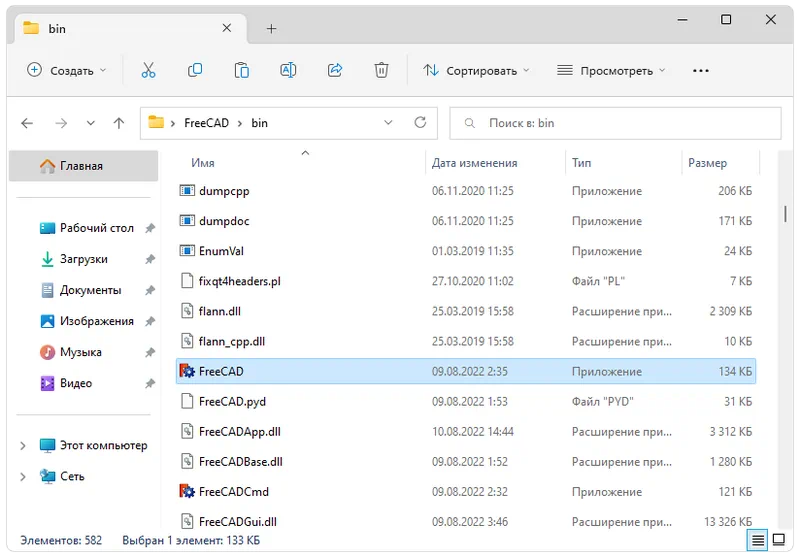
Task: Click the Share icon
Action: coord(335,70)
